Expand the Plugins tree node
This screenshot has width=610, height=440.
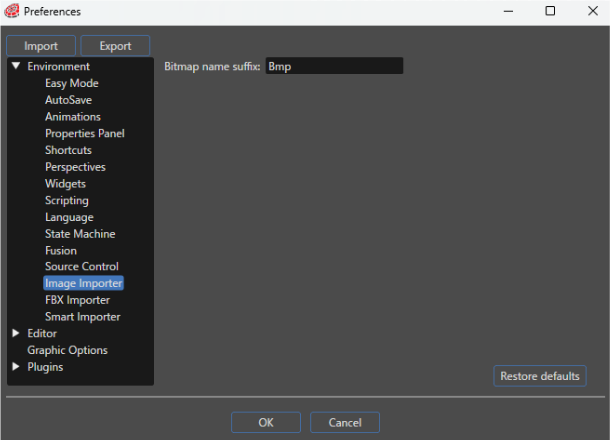[16, 366]
